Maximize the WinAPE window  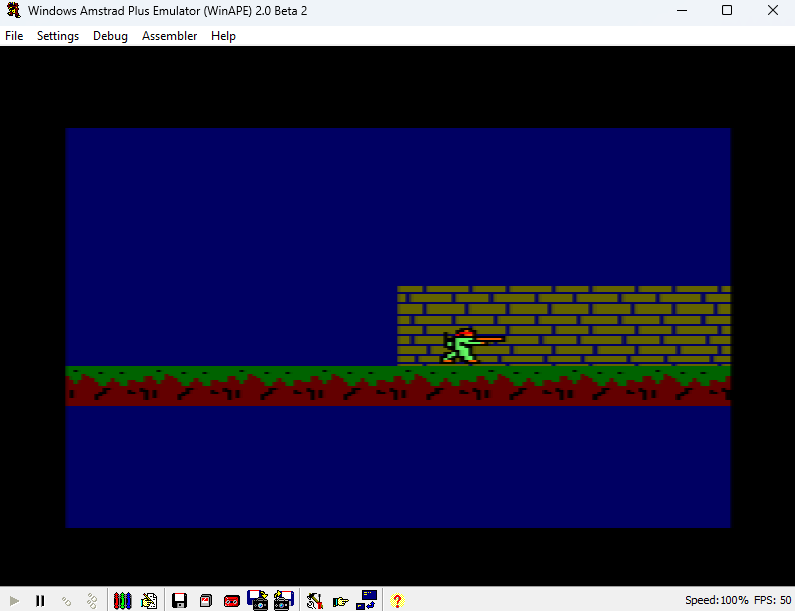click(x=727, y=10)
